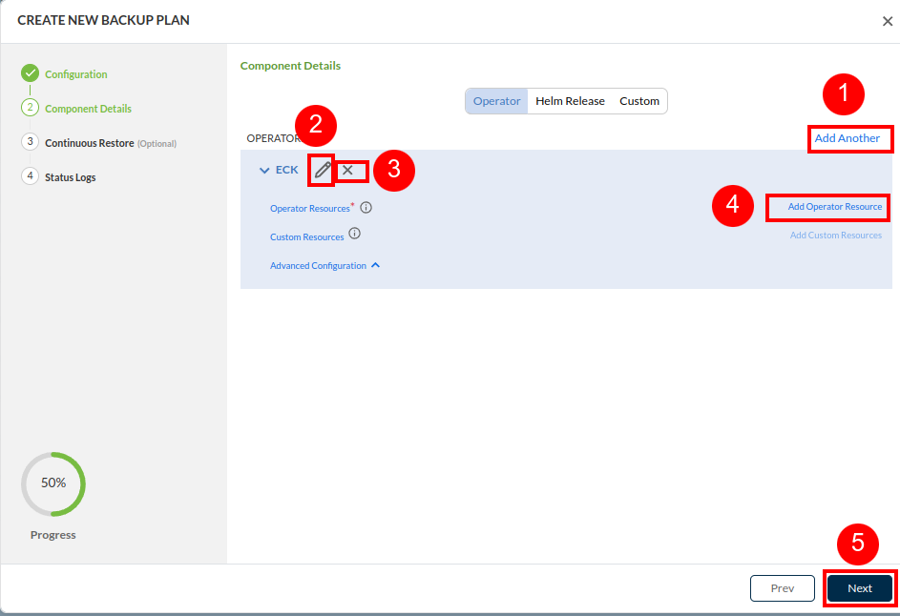Click the green checkmark Configuration step icon

click(x=30, y=74)
